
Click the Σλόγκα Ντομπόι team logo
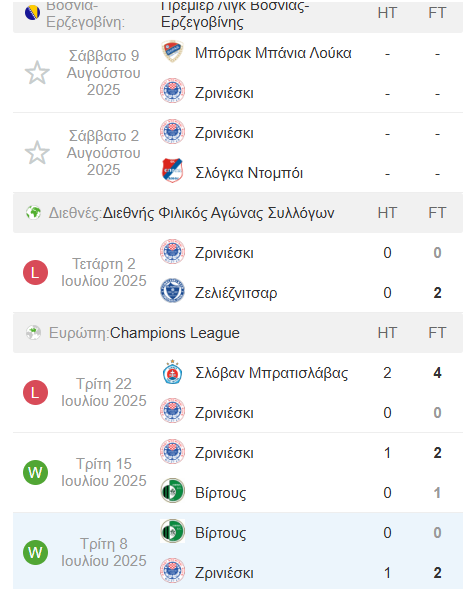pos(172,171)
